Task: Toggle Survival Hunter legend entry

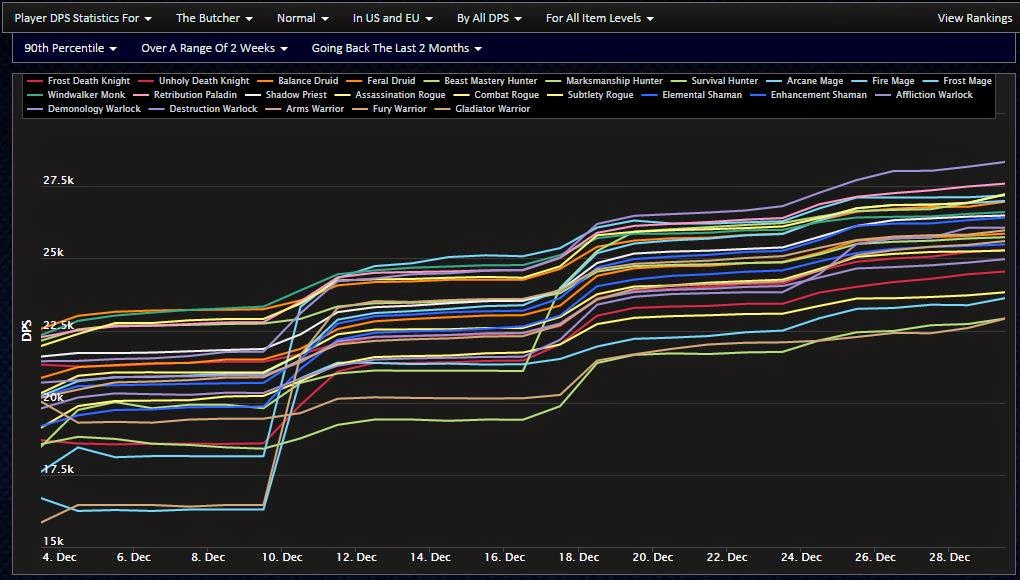Action: pos(716,81)
